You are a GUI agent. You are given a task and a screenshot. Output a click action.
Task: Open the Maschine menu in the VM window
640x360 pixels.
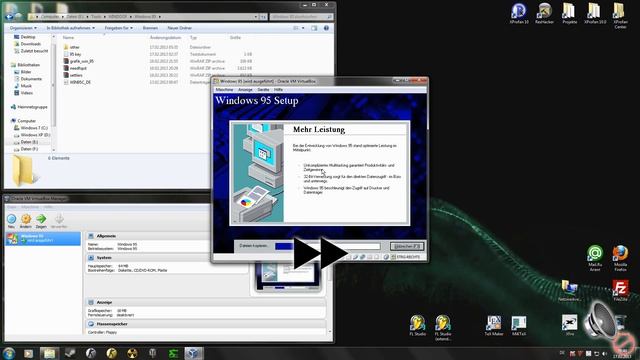[224, 89]
